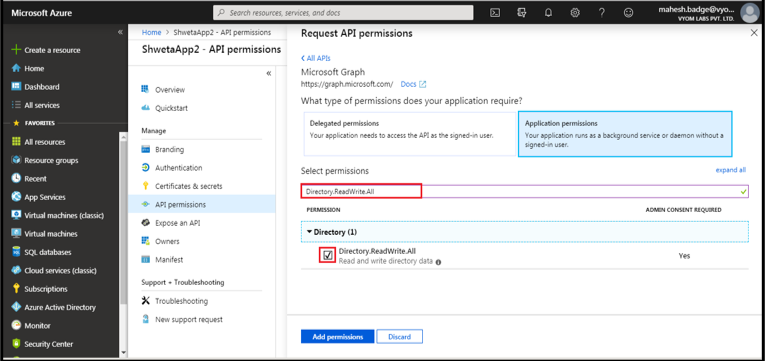Click the Subscriptions key icon
Viewport: 765px width, 361px height.
point(16,289)
